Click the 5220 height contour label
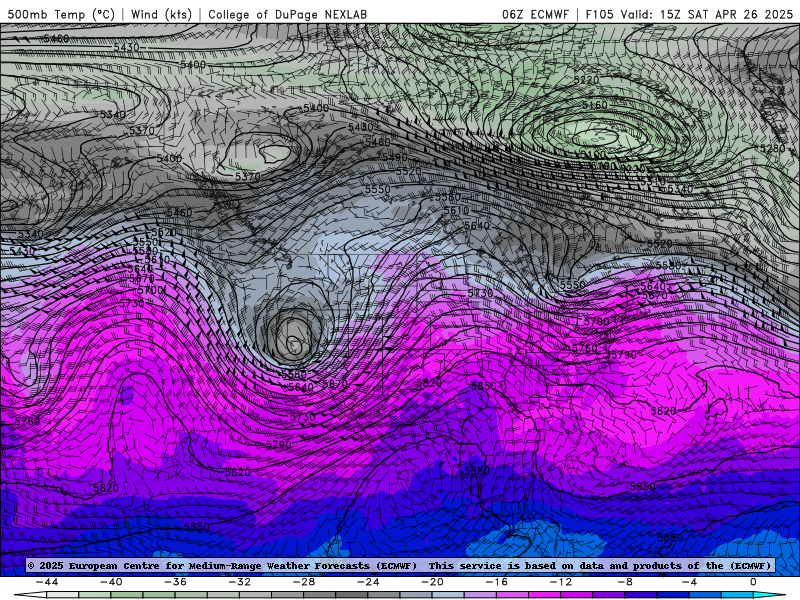 click(x=586, y=80)
